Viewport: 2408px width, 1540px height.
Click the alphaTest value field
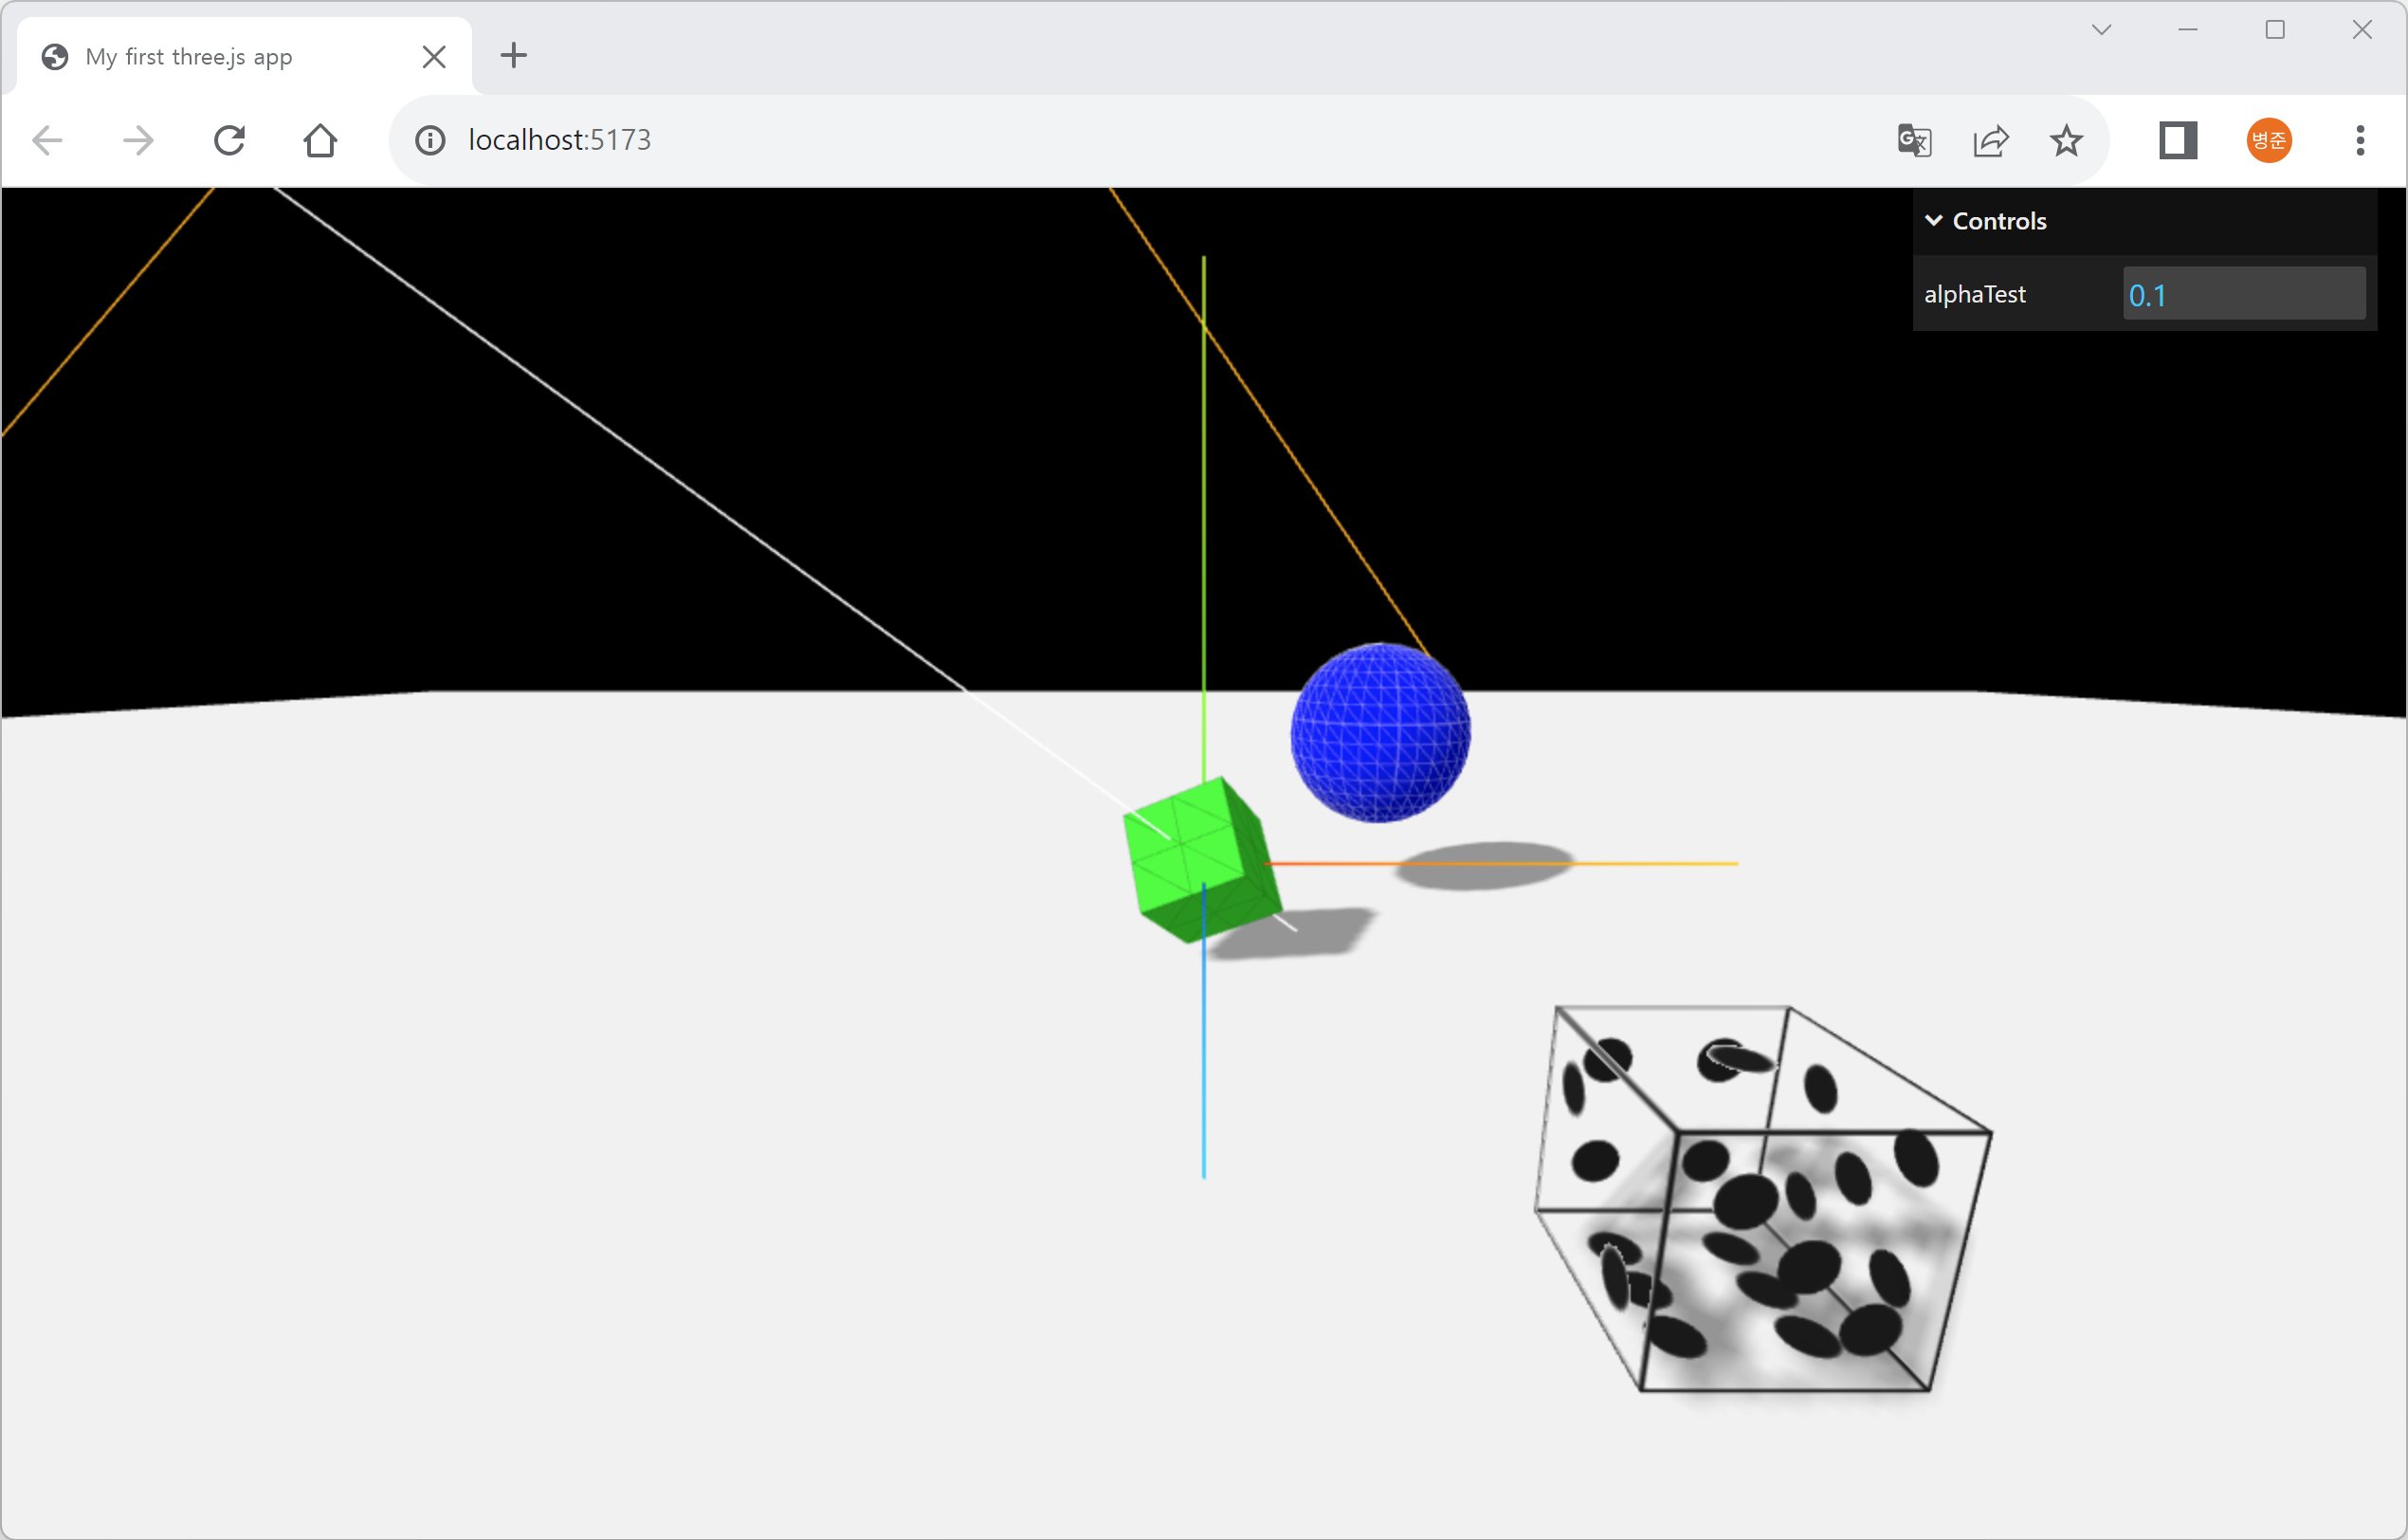click(x=2243, y=294)
